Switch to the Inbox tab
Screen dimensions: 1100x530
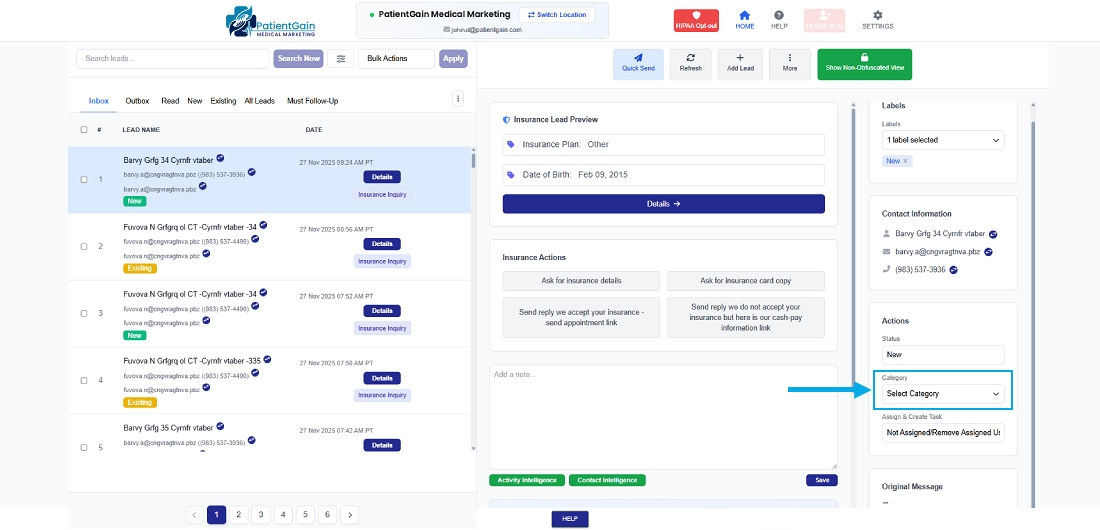(99, 101)
